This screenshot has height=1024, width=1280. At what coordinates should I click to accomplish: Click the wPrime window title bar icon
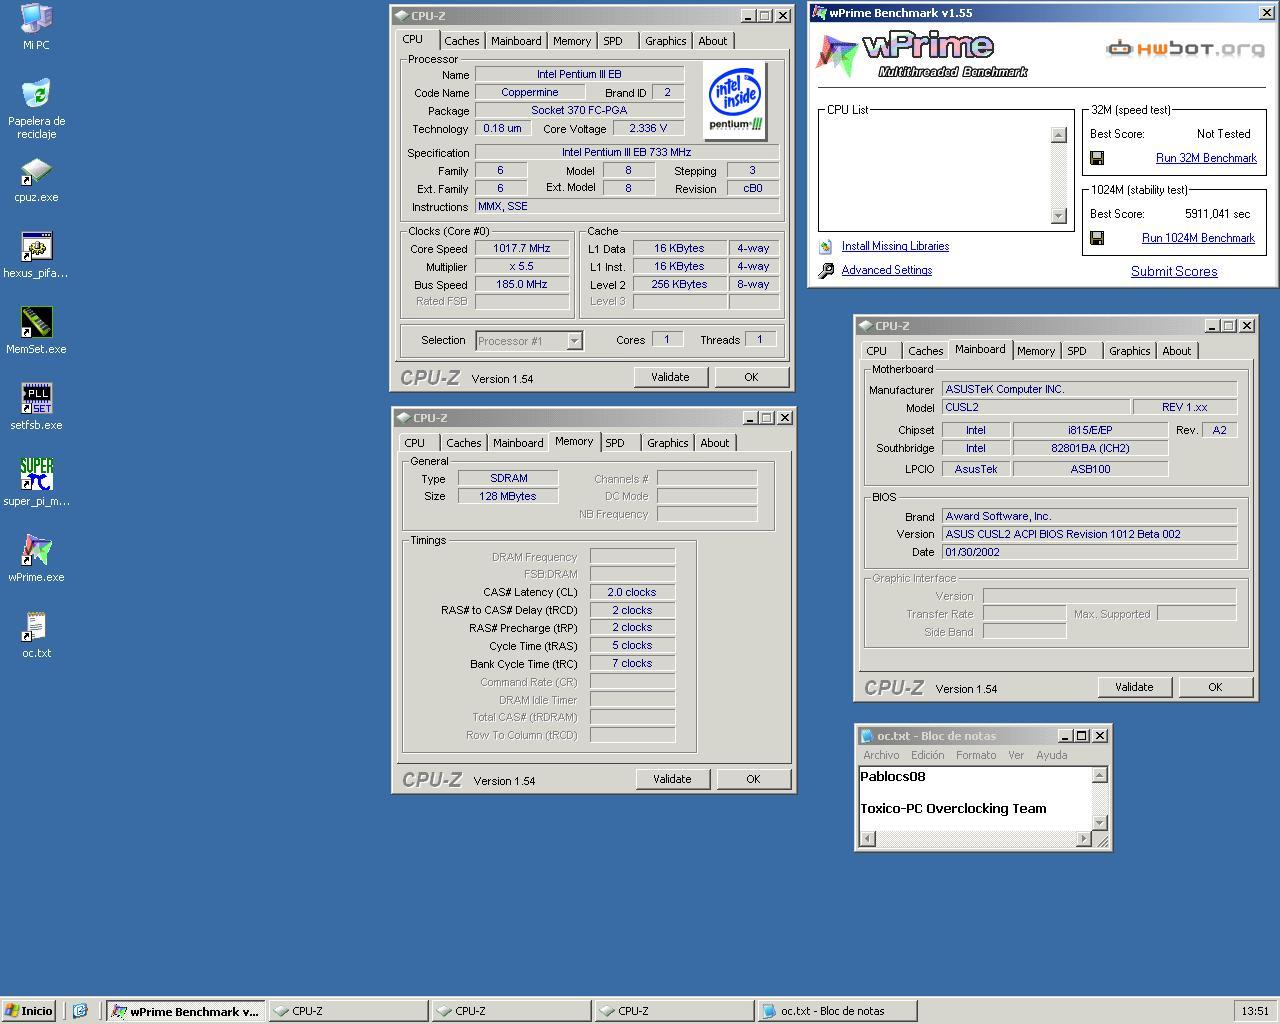point(819,13)
